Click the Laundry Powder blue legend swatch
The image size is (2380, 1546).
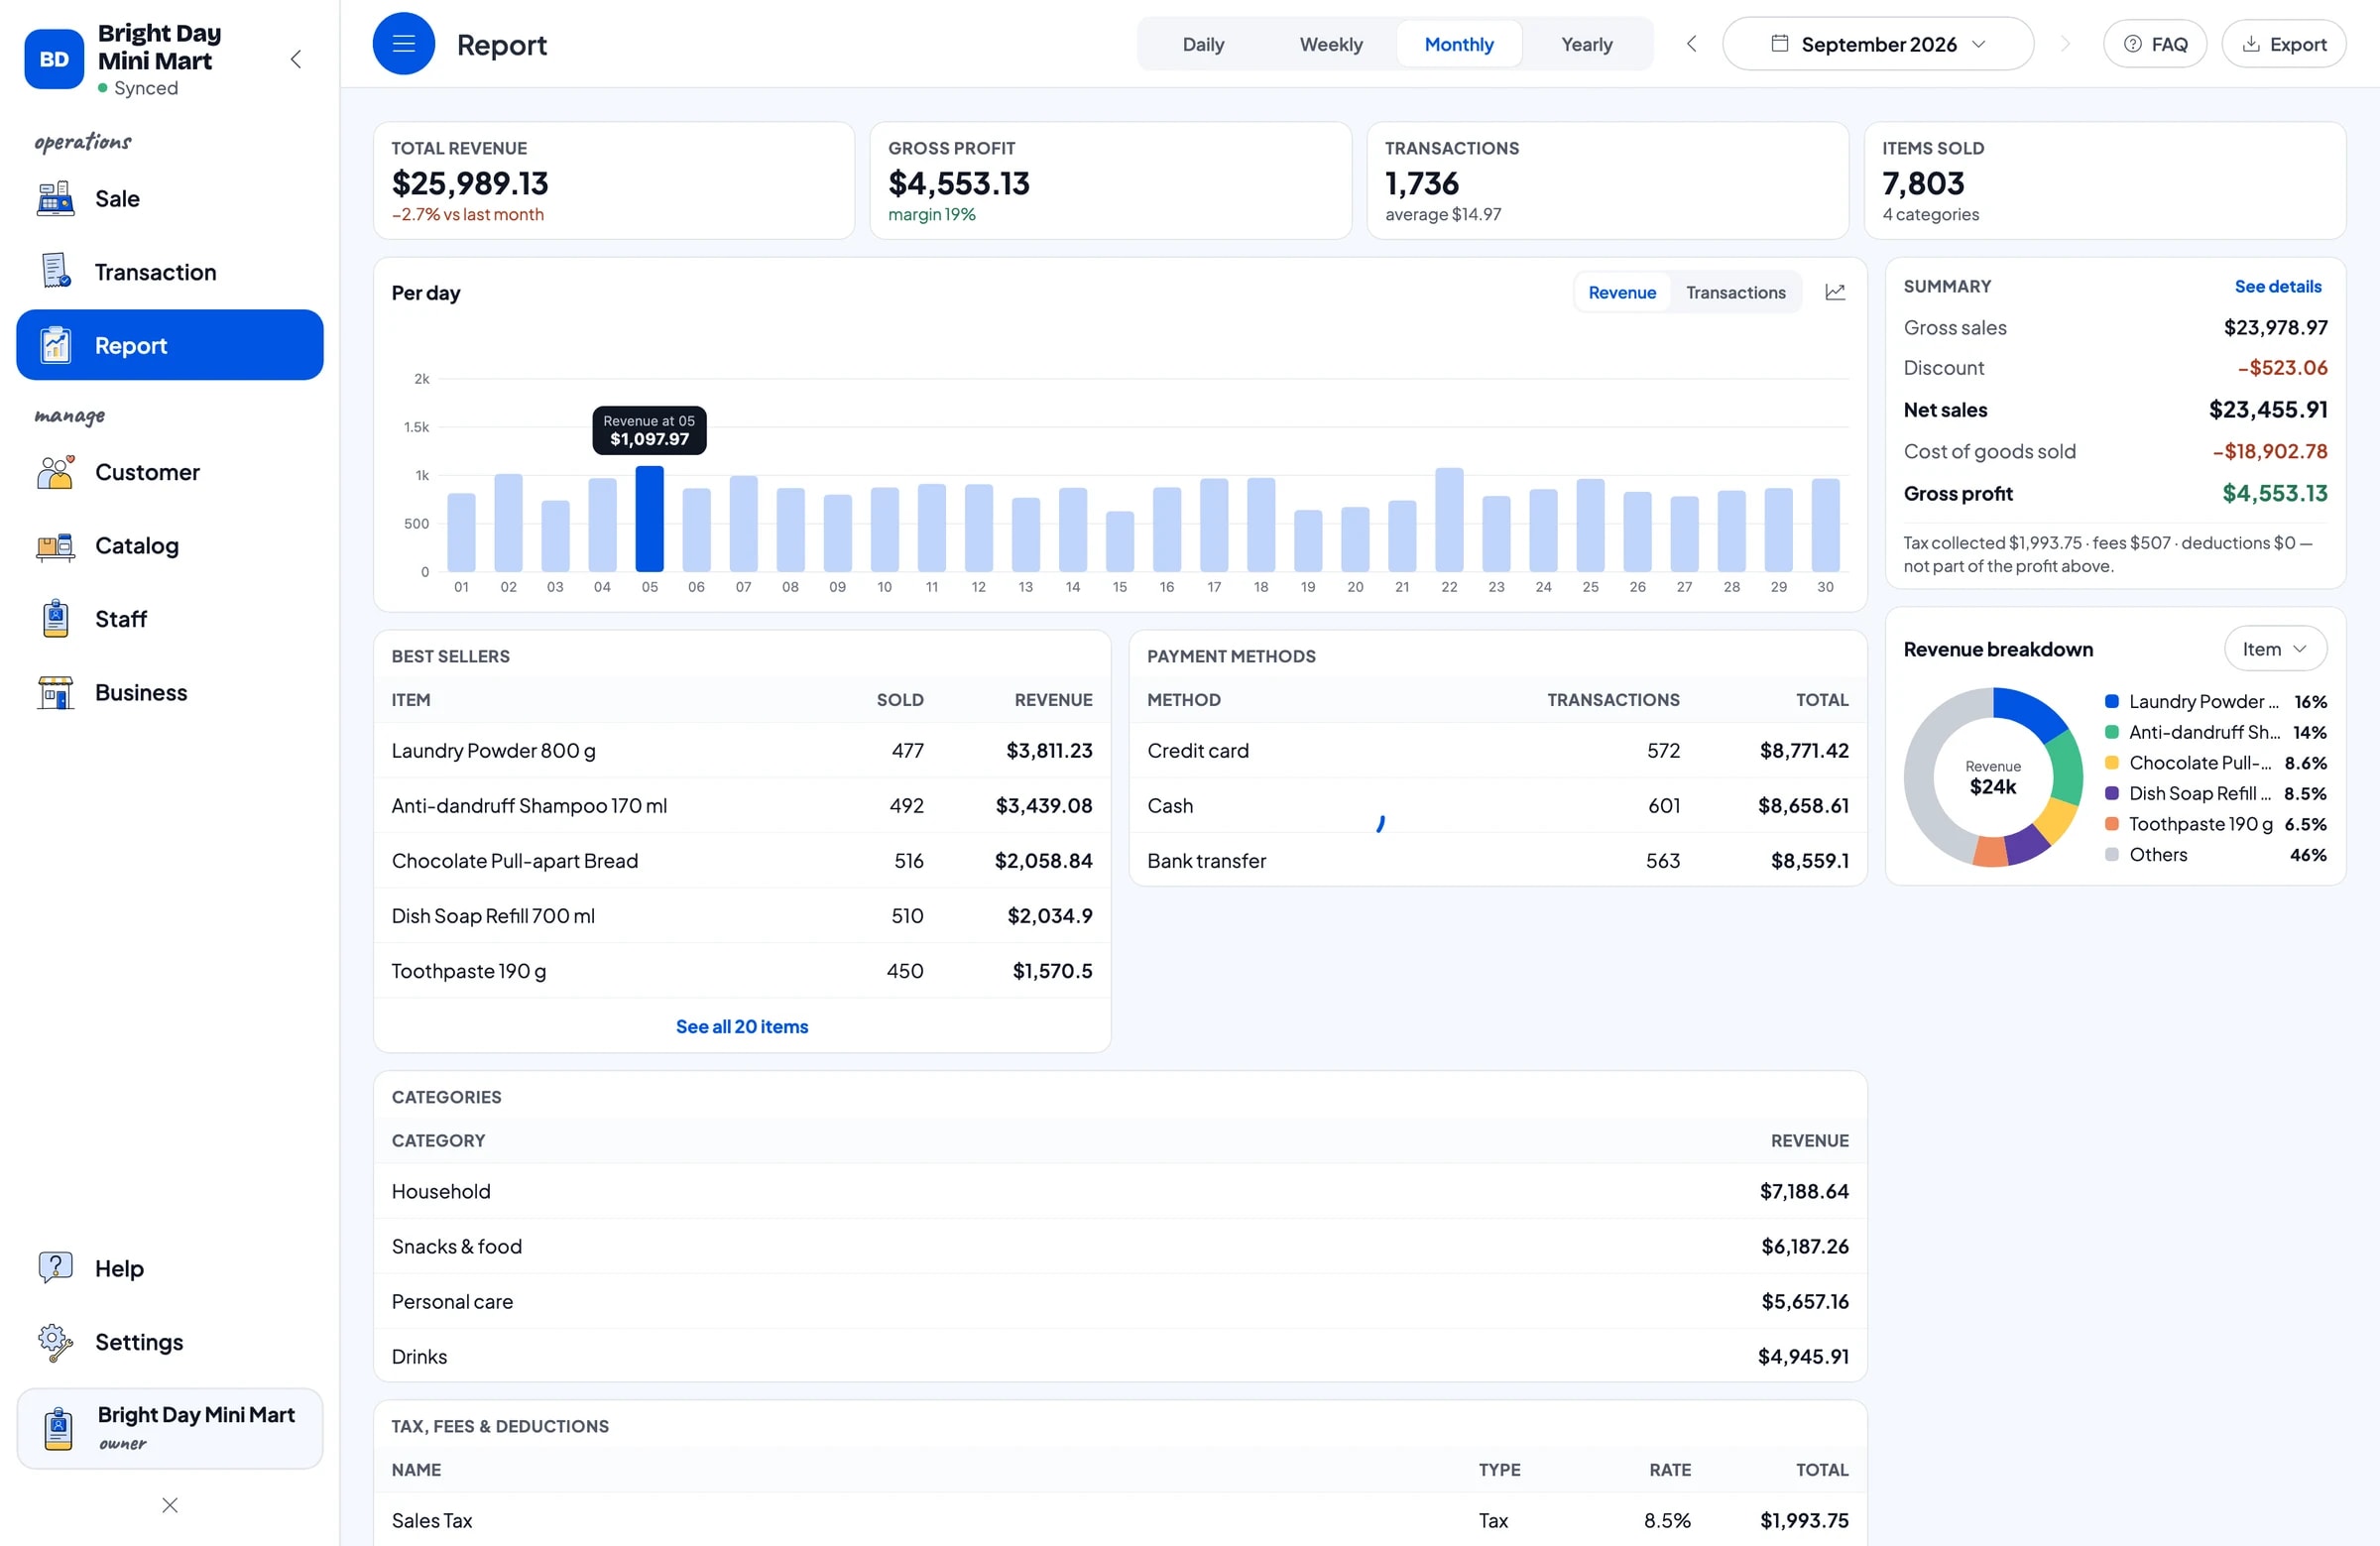[2112, 701]
